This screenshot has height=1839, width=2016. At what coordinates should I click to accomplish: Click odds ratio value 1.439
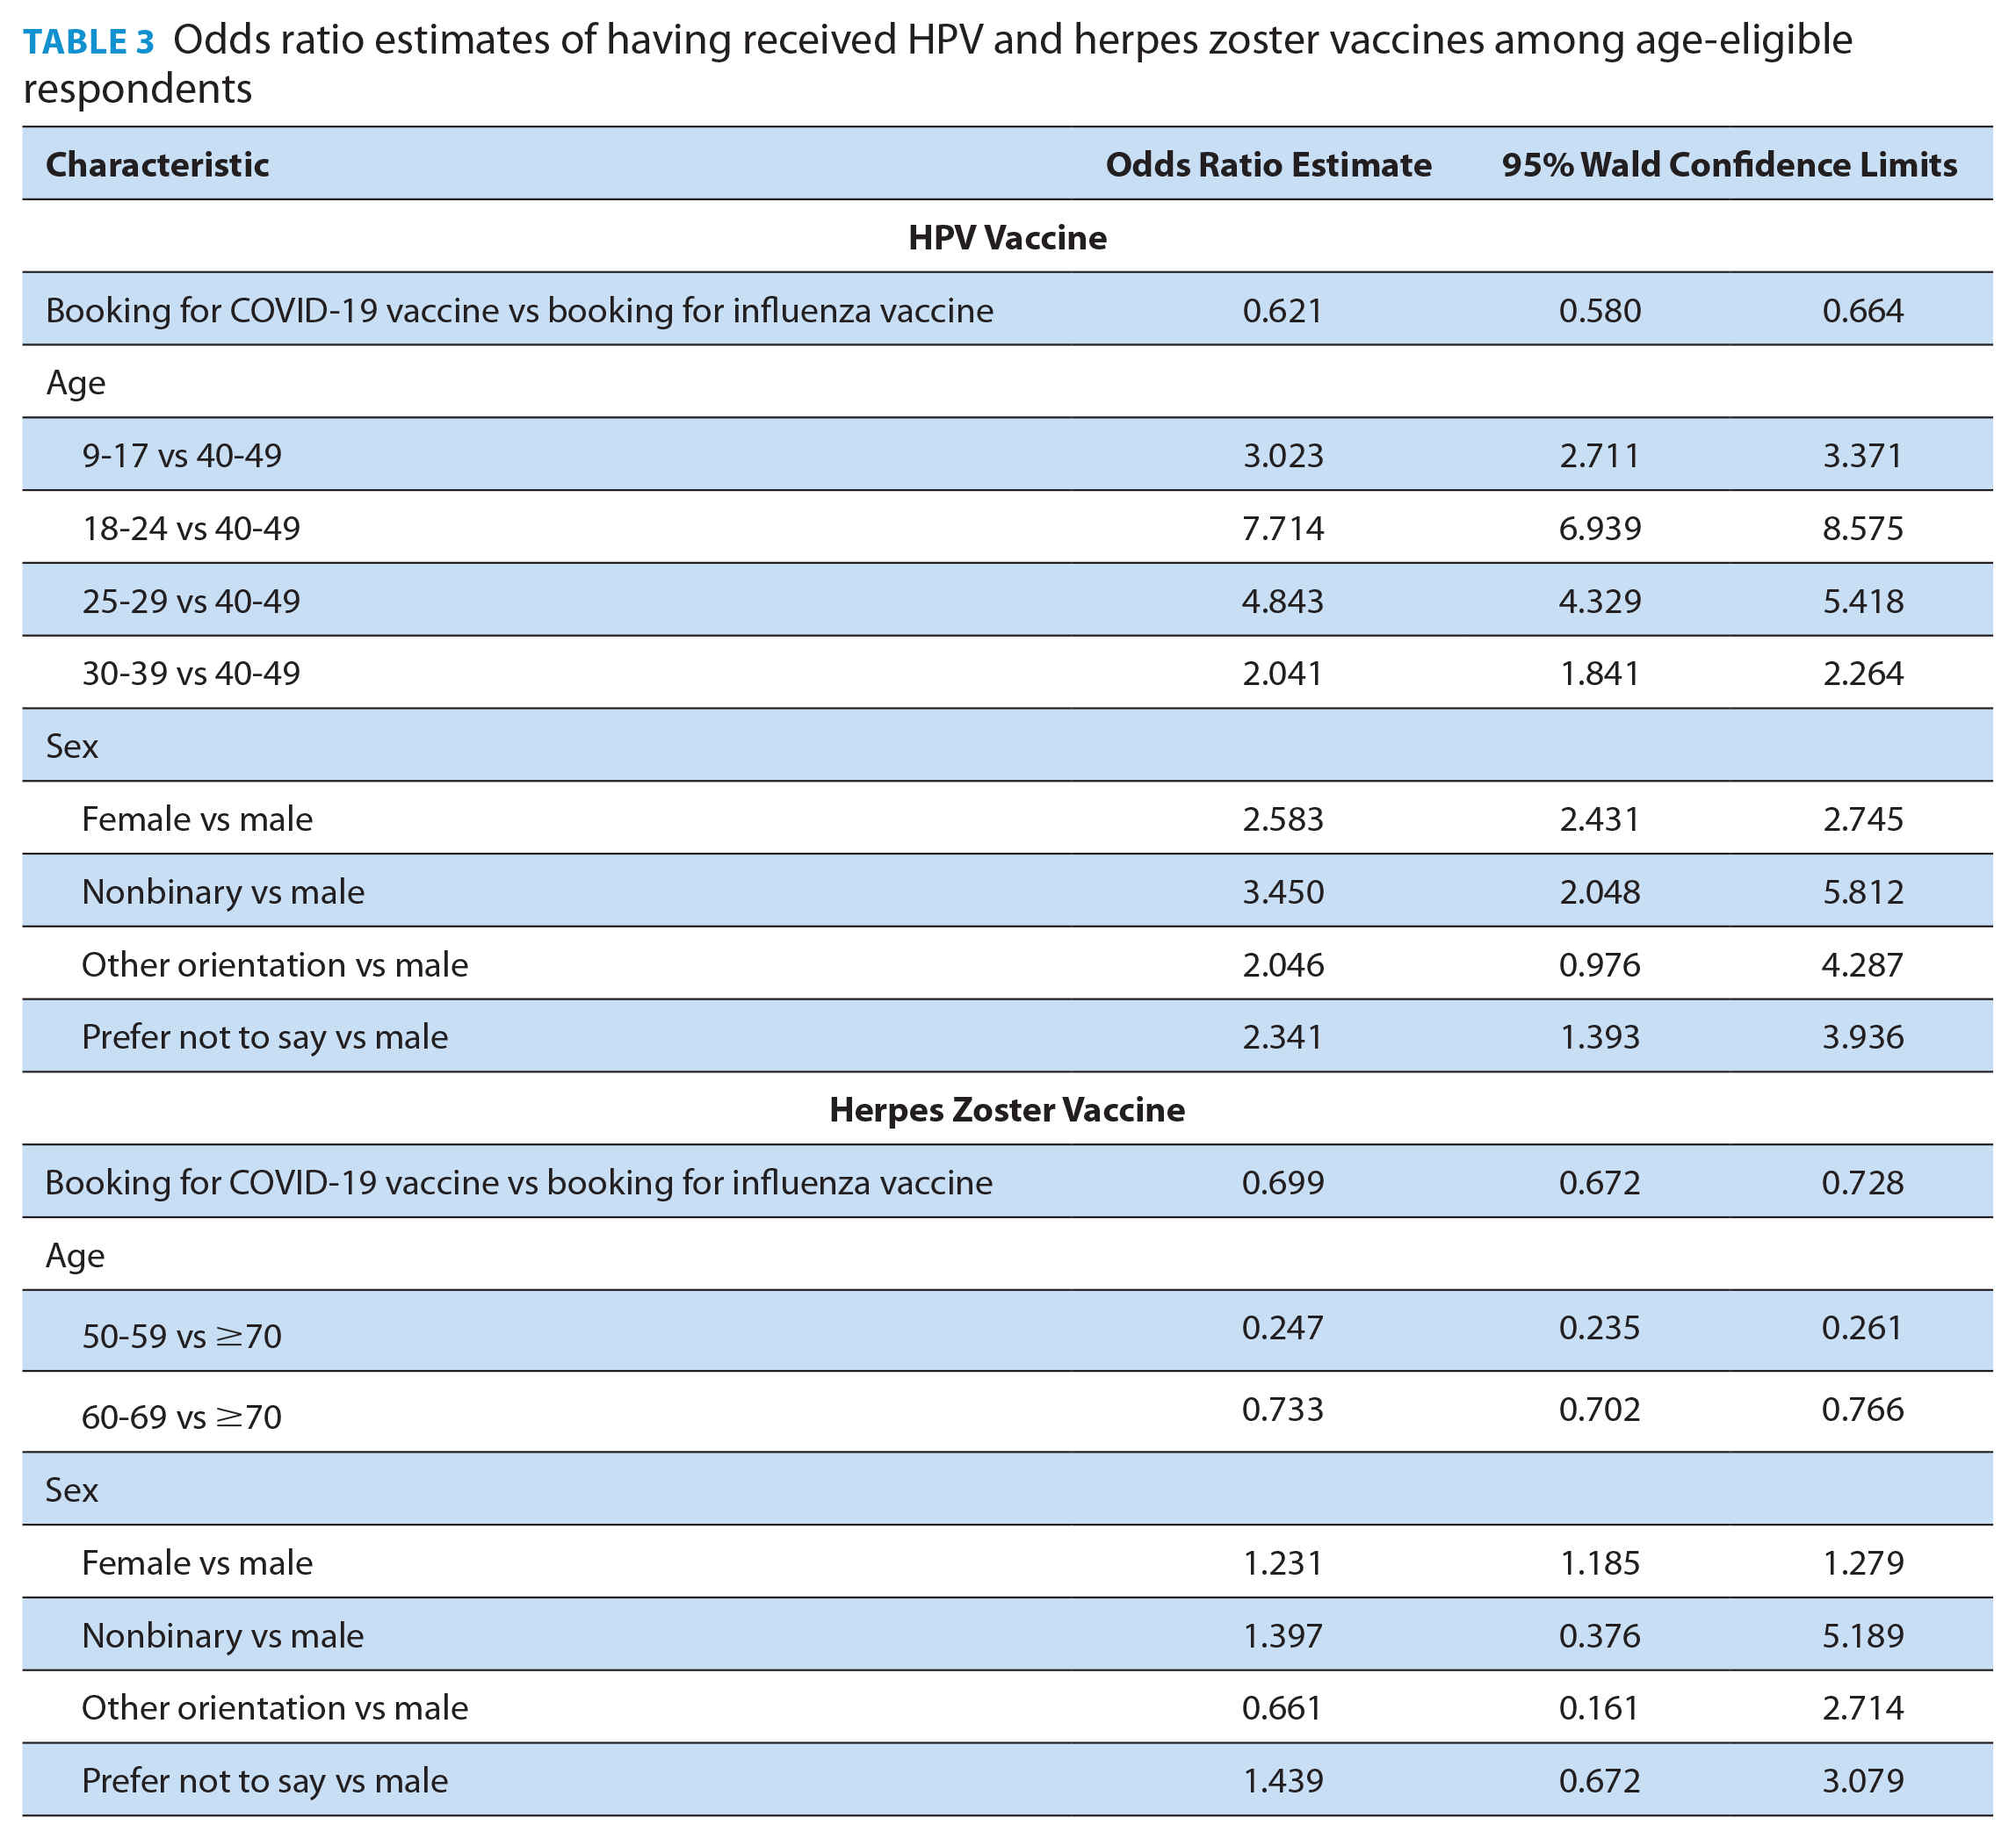pos(1283,1781)
